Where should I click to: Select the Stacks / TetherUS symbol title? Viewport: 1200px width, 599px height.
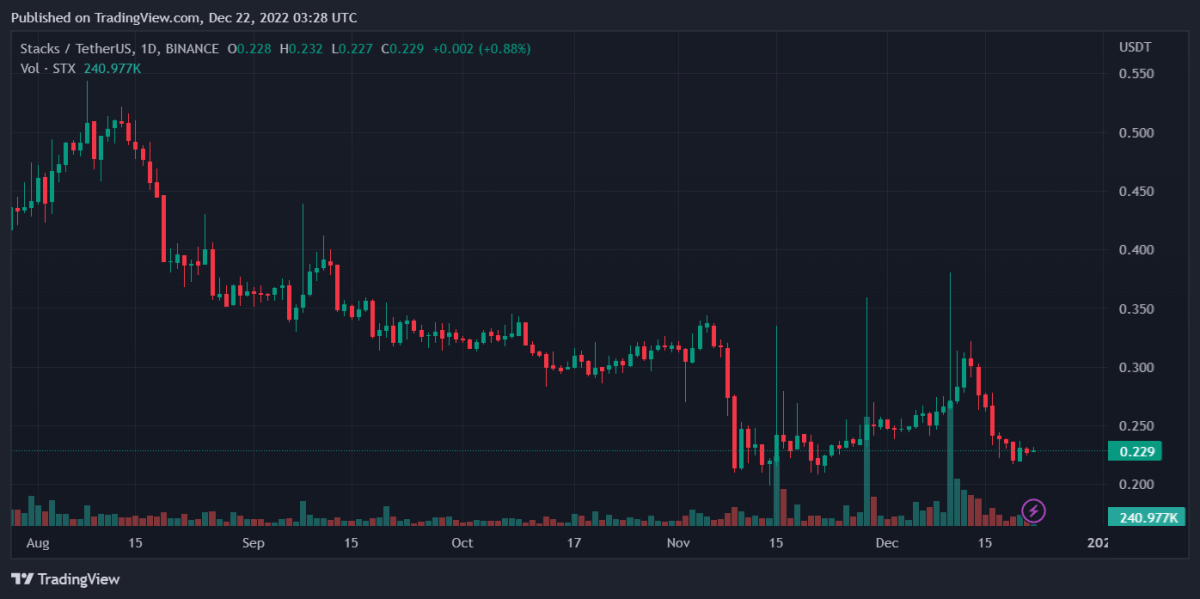(x=77, y=48)
